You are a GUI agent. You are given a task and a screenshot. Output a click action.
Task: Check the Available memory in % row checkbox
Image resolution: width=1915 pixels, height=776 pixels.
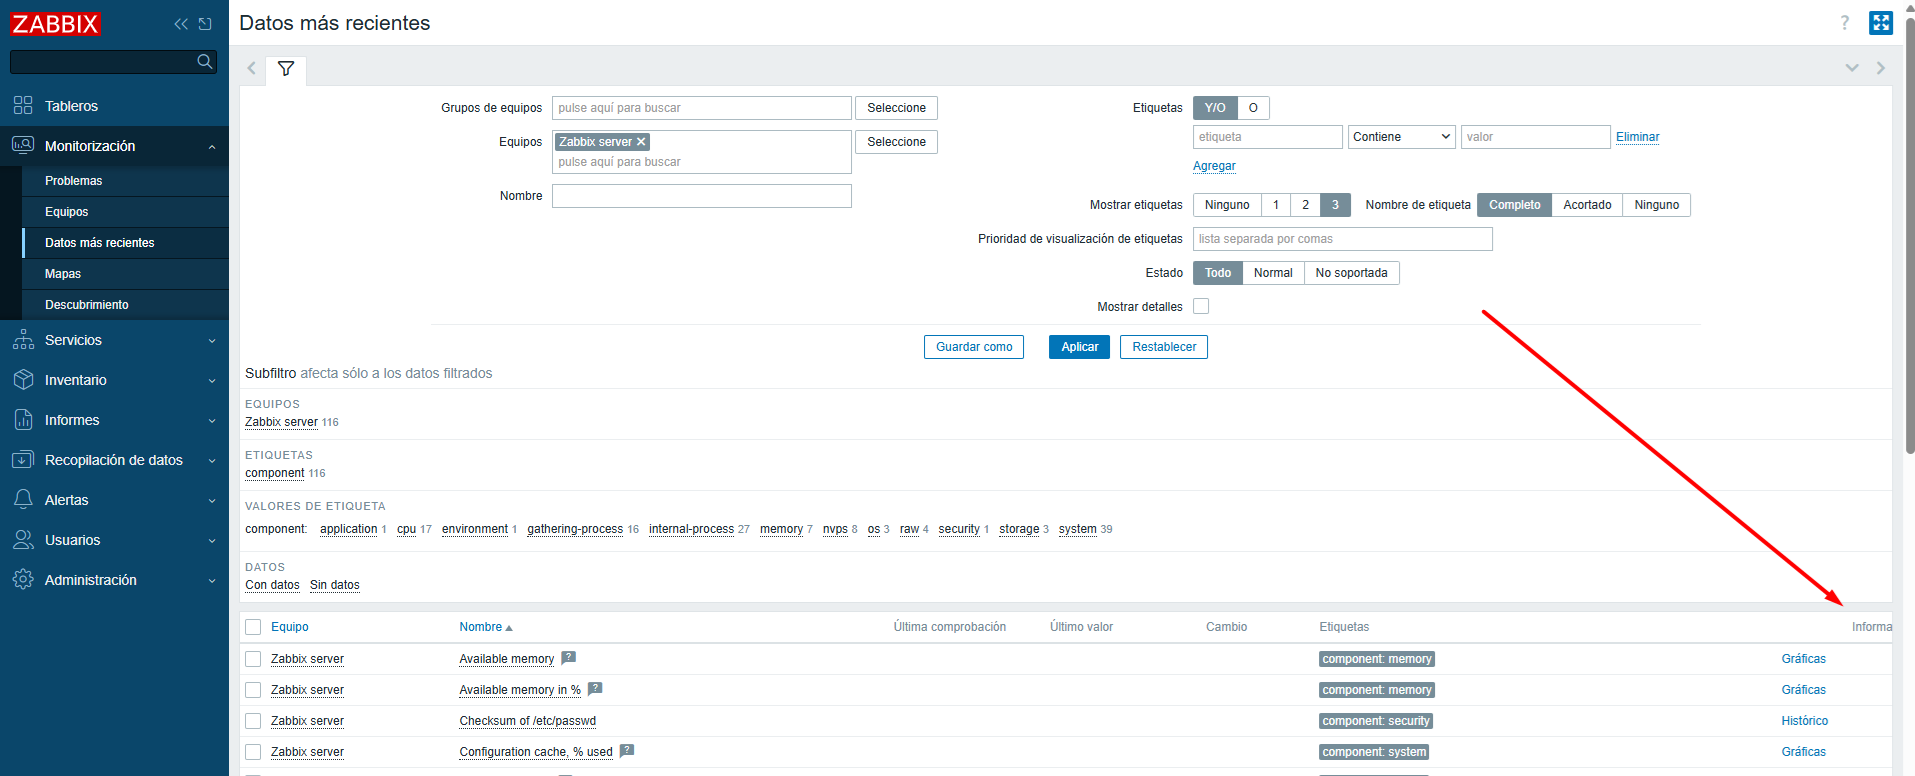click(253, 690)
